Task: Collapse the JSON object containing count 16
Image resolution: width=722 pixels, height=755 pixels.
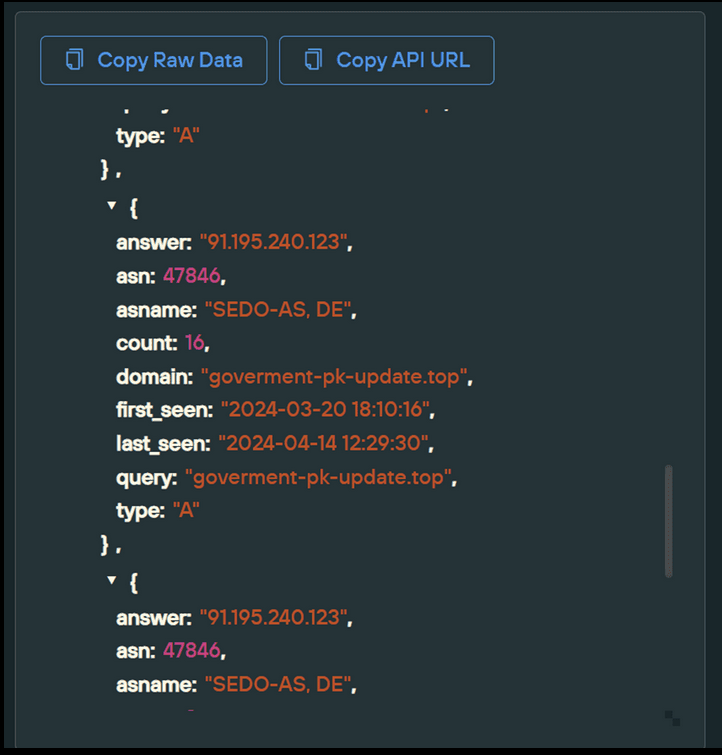Action: pos(112,205)
